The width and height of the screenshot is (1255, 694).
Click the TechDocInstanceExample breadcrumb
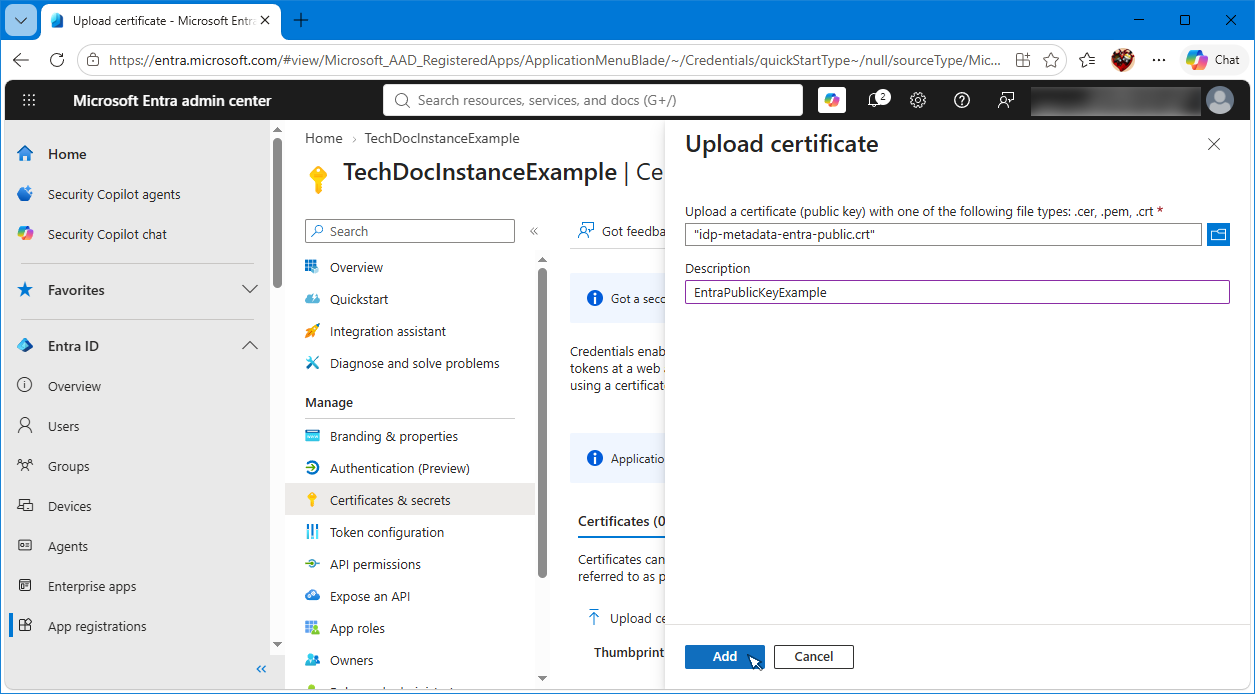pyautogui.click(x=442, y=138)
